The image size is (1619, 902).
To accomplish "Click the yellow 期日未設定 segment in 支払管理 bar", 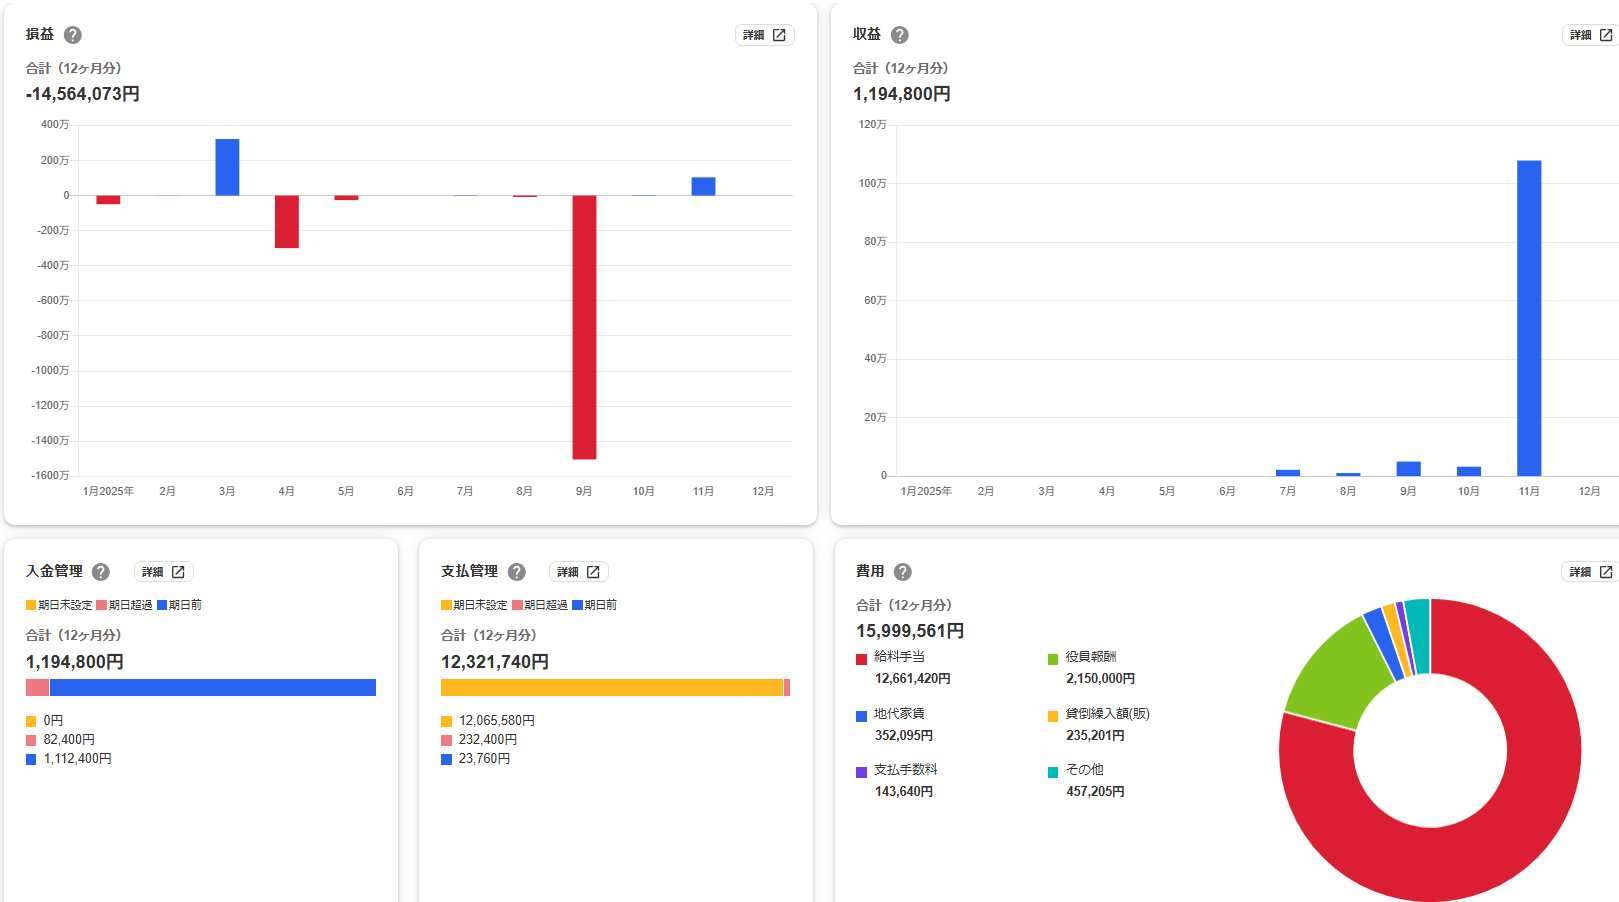I will pos(611,688).
